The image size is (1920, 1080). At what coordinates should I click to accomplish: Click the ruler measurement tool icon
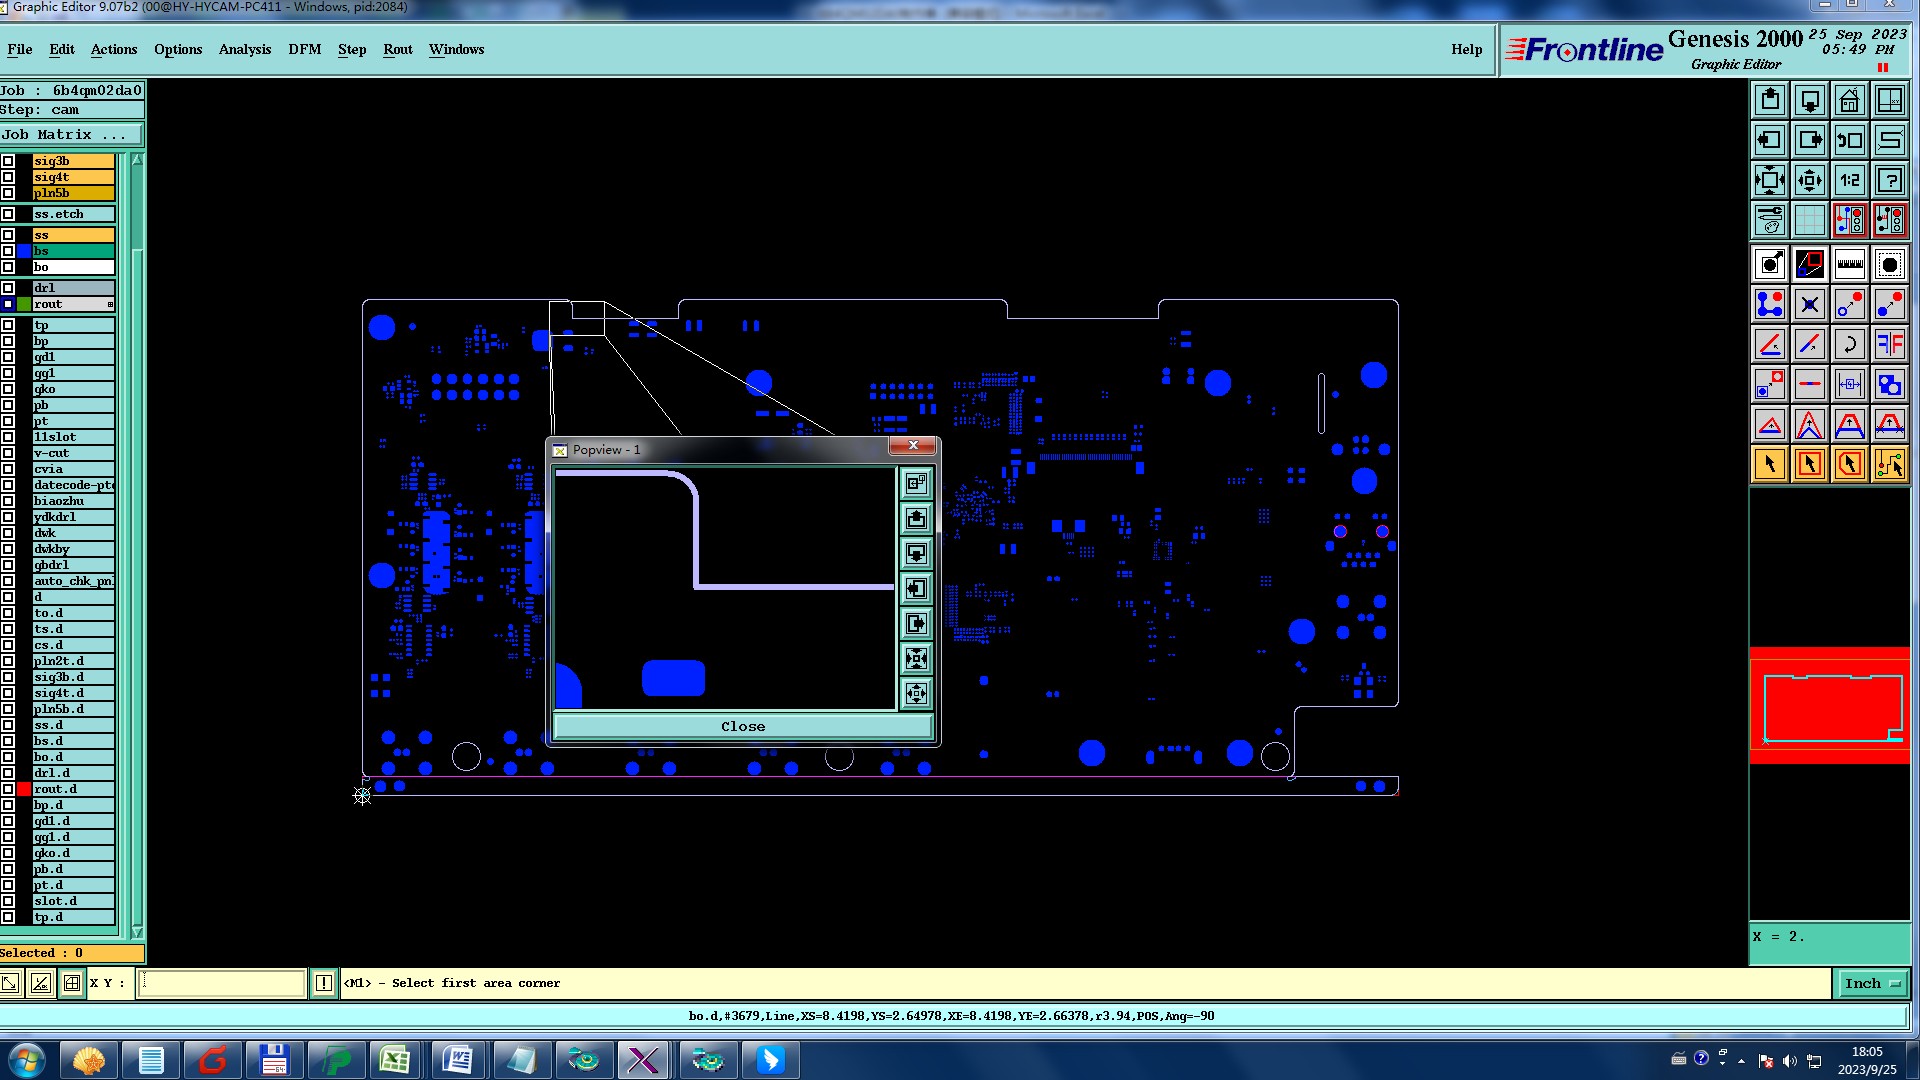(1849, 264)
